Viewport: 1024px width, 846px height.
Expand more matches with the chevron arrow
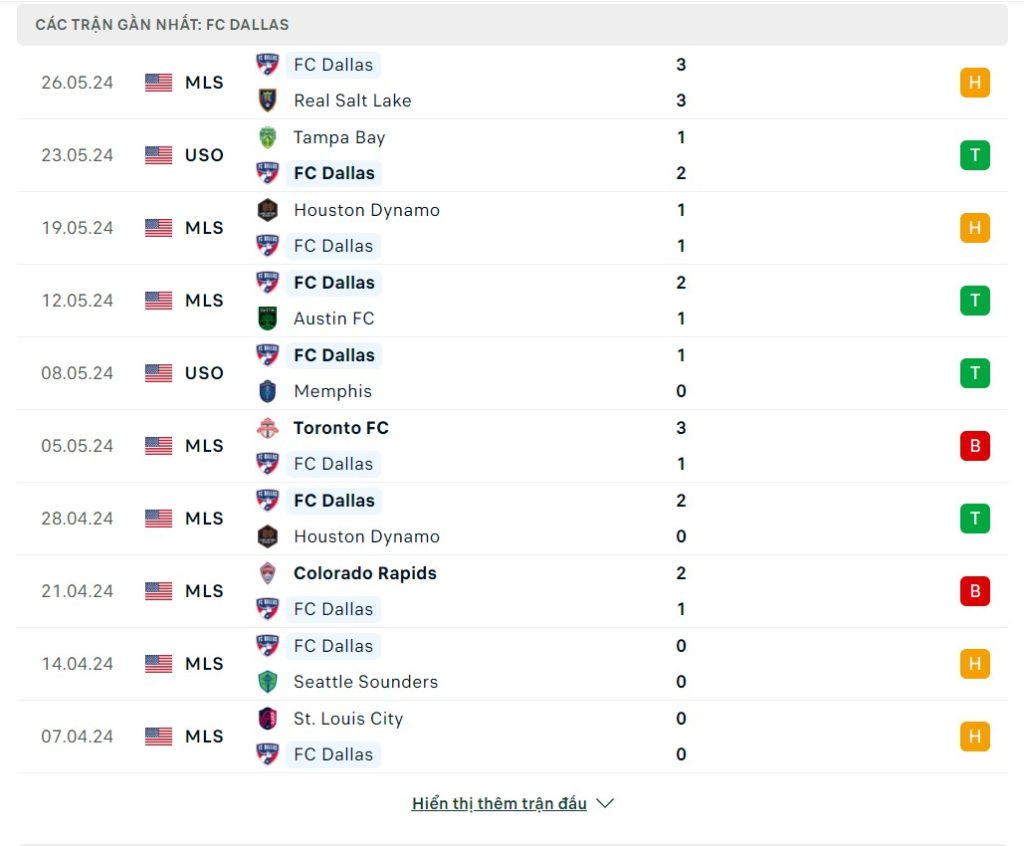[605, 803]
